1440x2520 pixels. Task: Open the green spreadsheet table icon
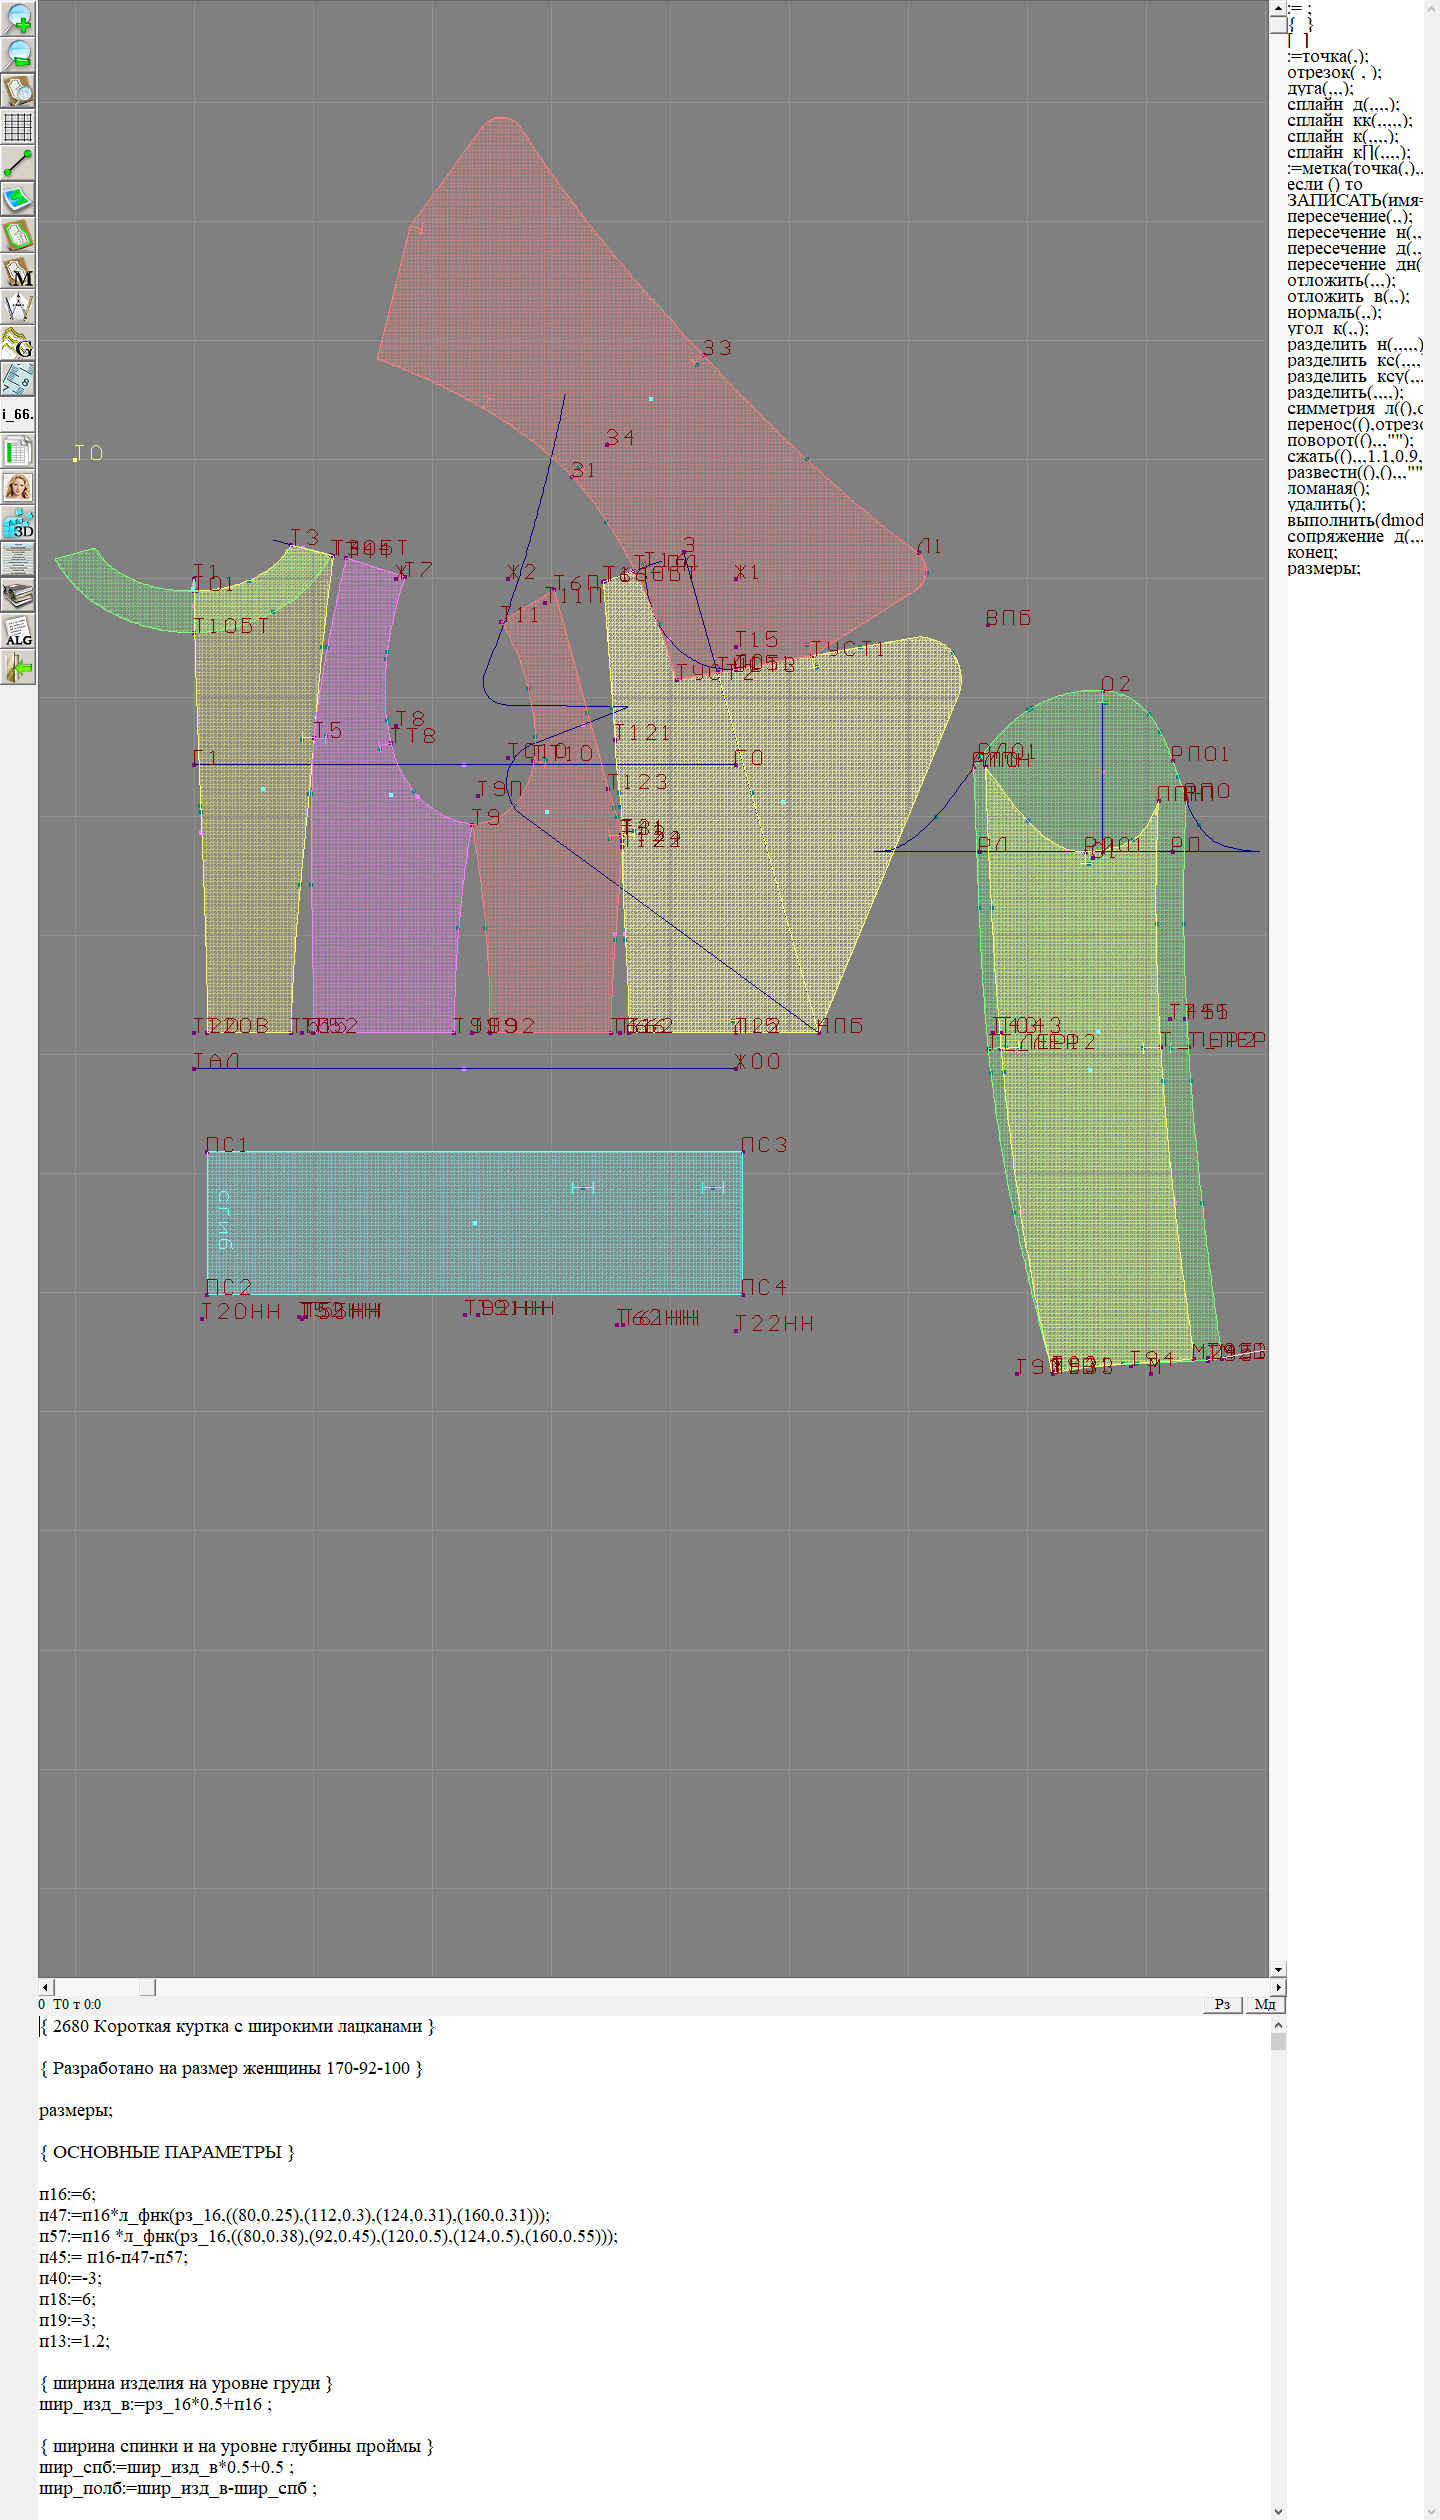[x=18, y=451]
